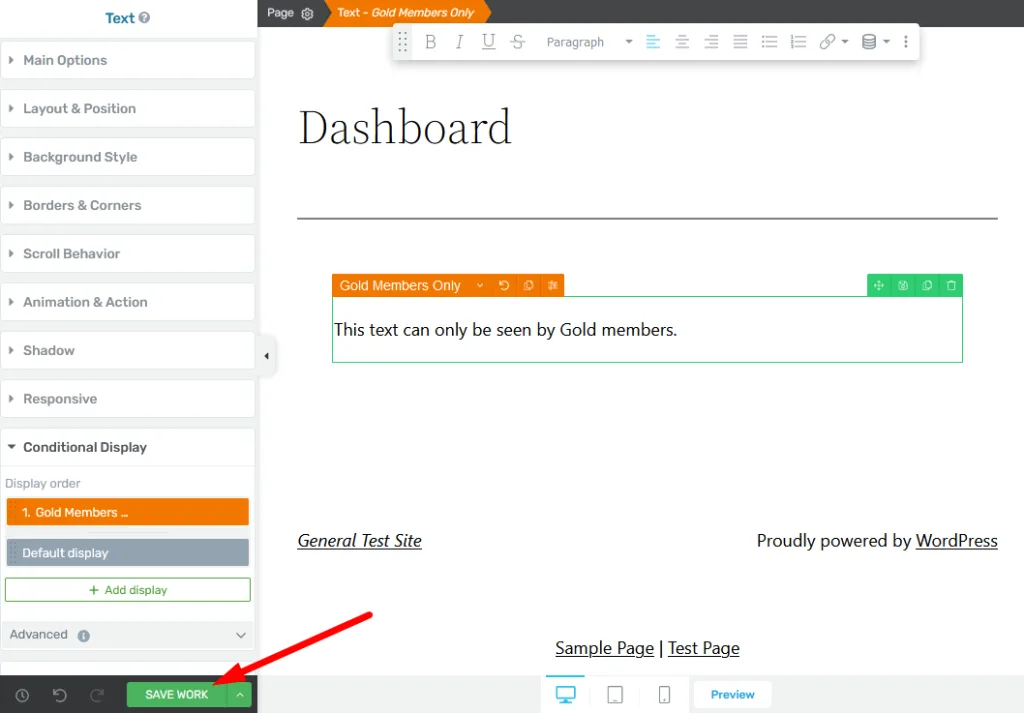Expand the Layout & Position section
1024x713 pixels.
(x=128, y=108)
